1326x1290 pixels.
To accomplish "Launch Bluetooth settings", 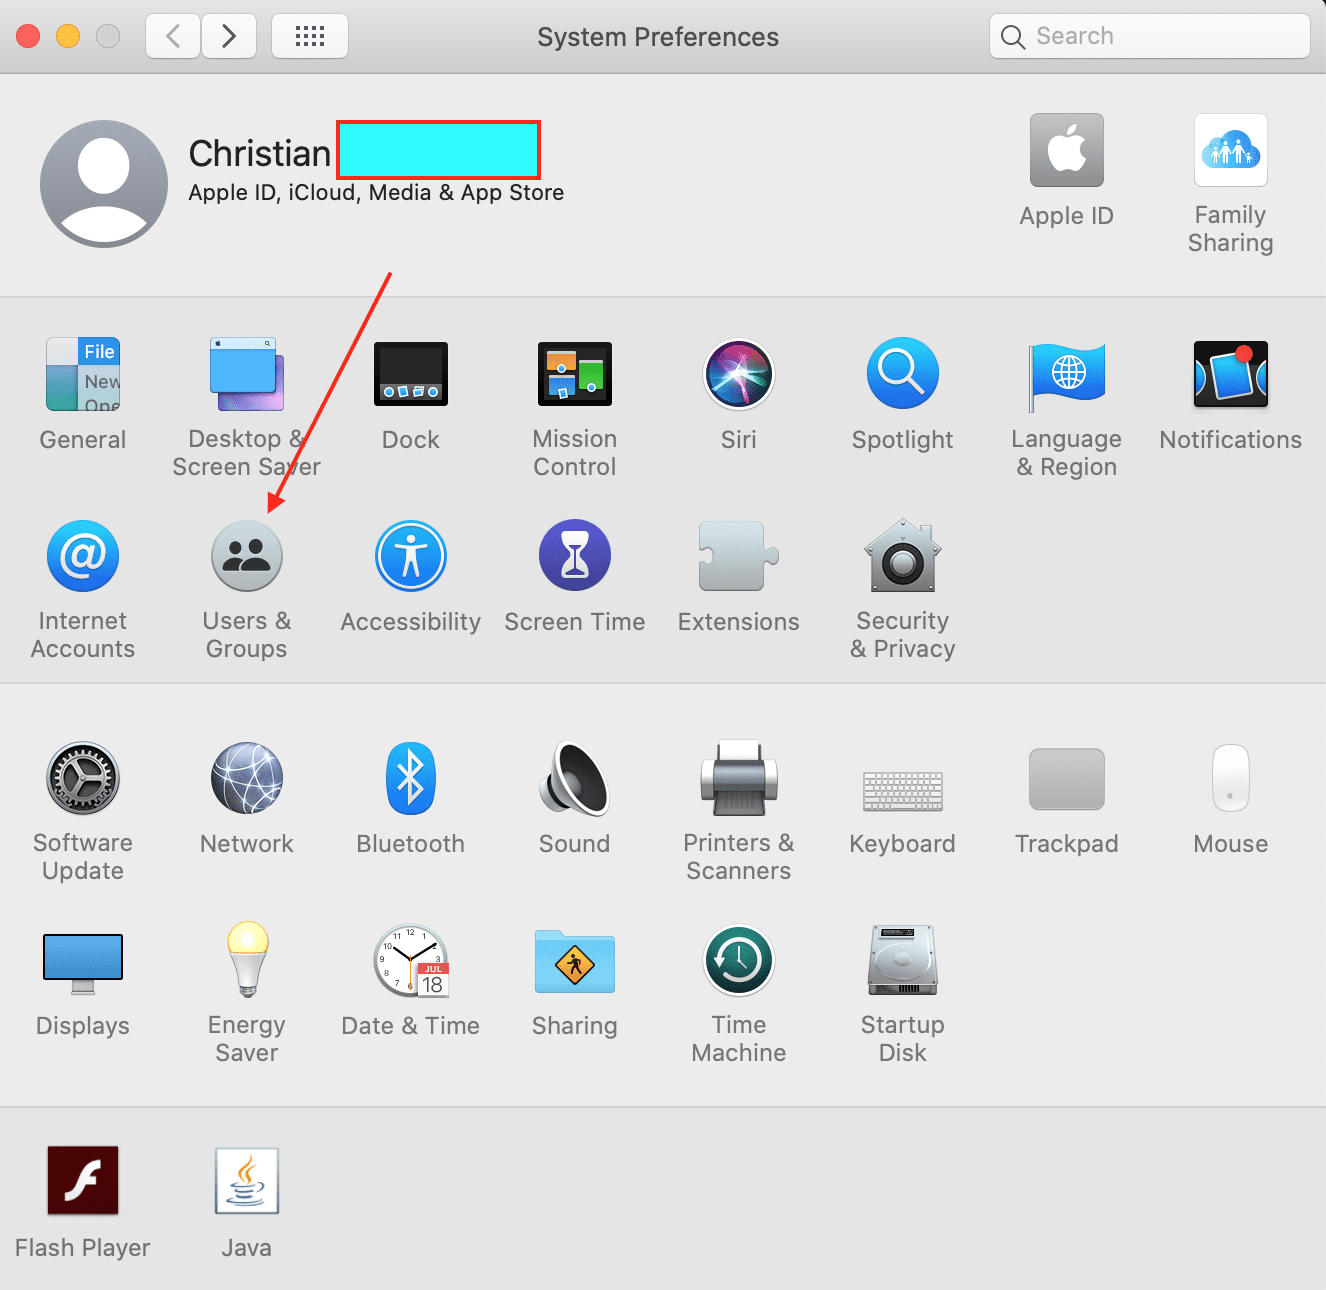I will click(x=410, y=779).
